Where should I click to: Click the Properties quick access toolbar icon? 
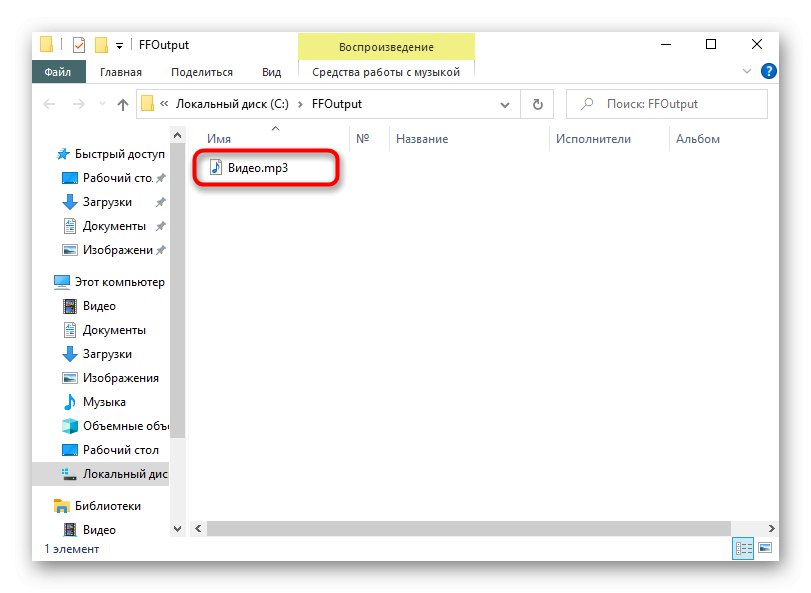79,45
